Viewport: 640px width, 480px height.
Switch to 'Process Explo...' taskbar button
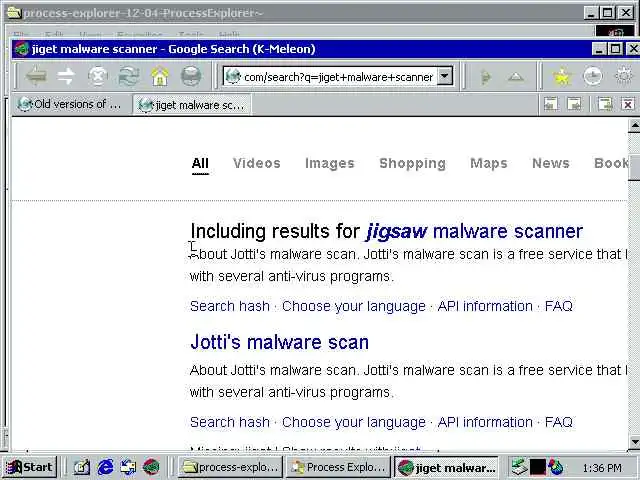tap(338, 467)
